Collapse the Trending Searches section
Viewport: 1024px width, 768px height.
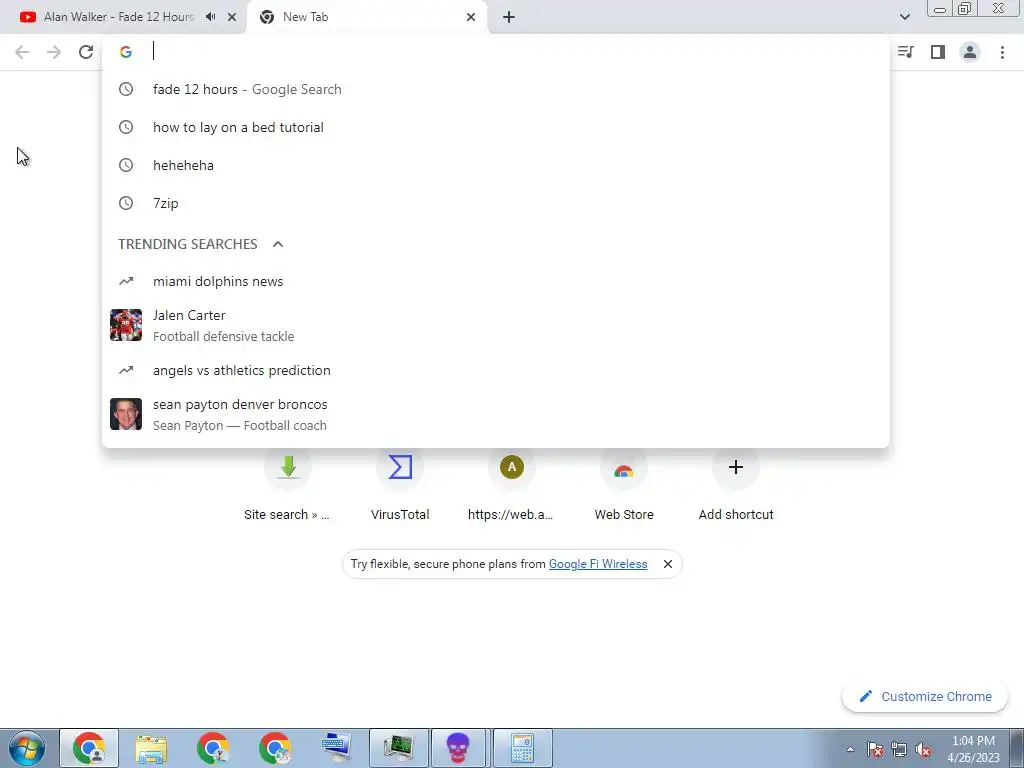point(278,244)
